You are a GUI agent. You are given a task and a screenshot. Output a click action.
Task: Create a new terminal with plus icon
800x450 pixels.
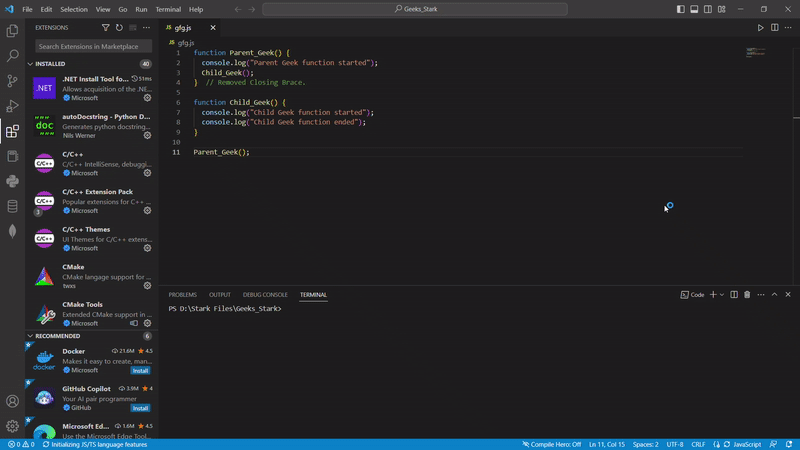click(x=713, y=294)
